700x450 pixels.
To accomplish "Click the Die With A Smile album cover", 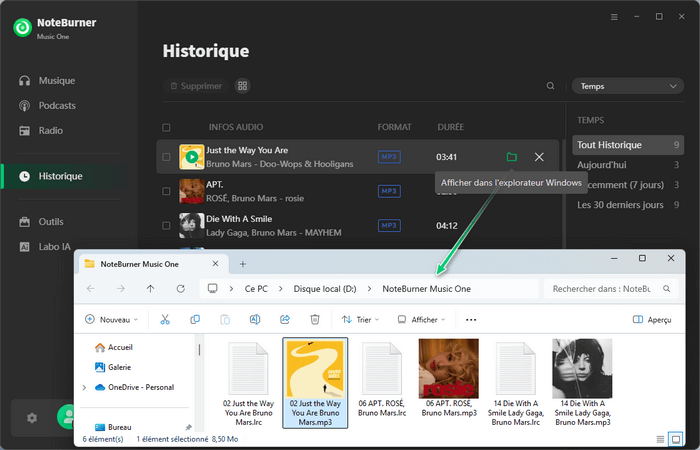I will [x=192, y=225].
